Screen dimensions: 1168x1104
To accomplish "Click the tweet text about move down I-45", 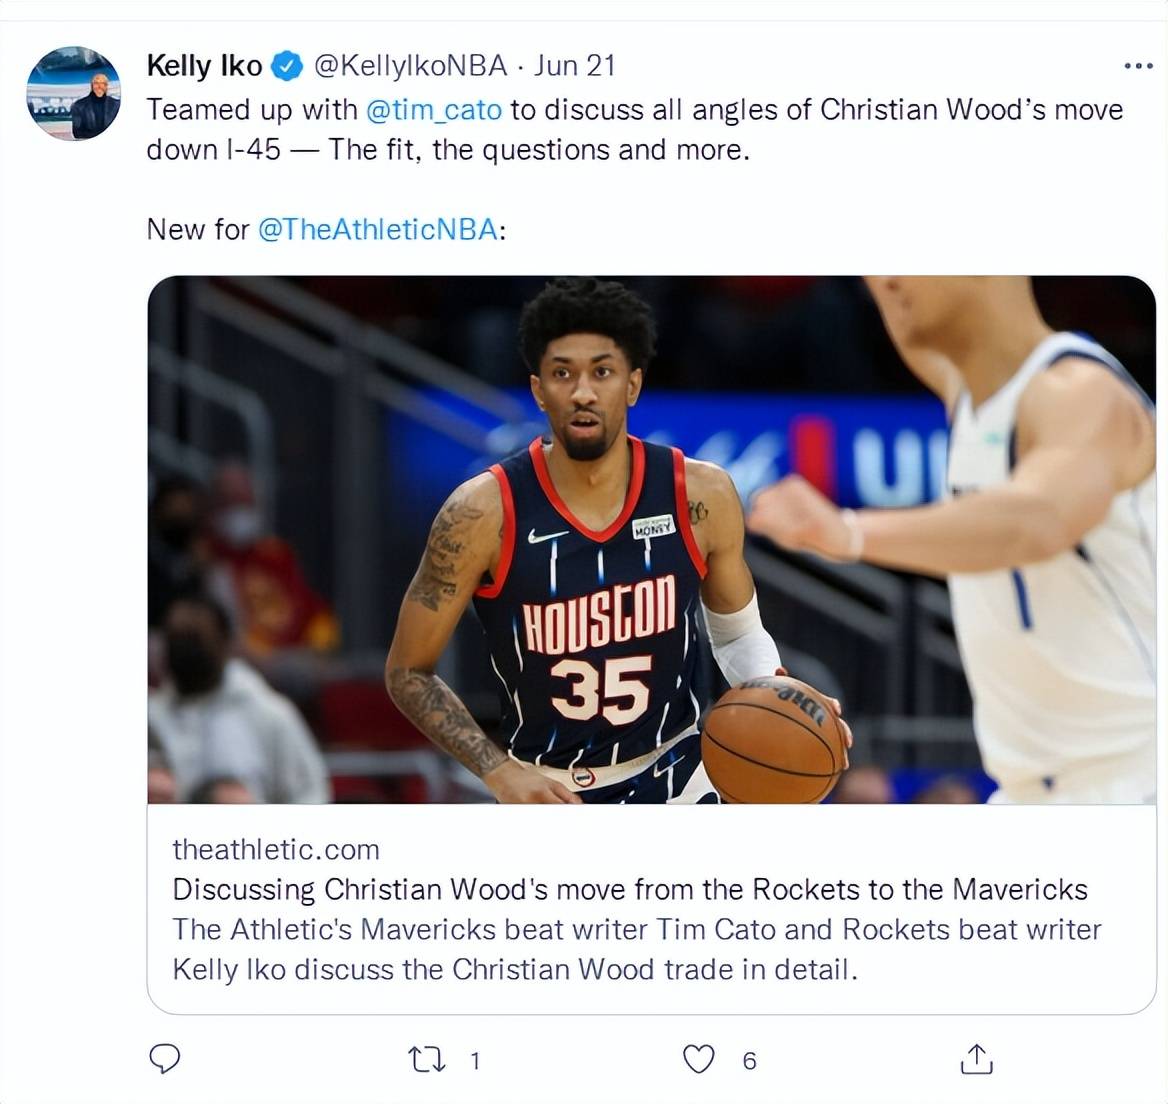I will pyautogui.click(x=635, y=130).
